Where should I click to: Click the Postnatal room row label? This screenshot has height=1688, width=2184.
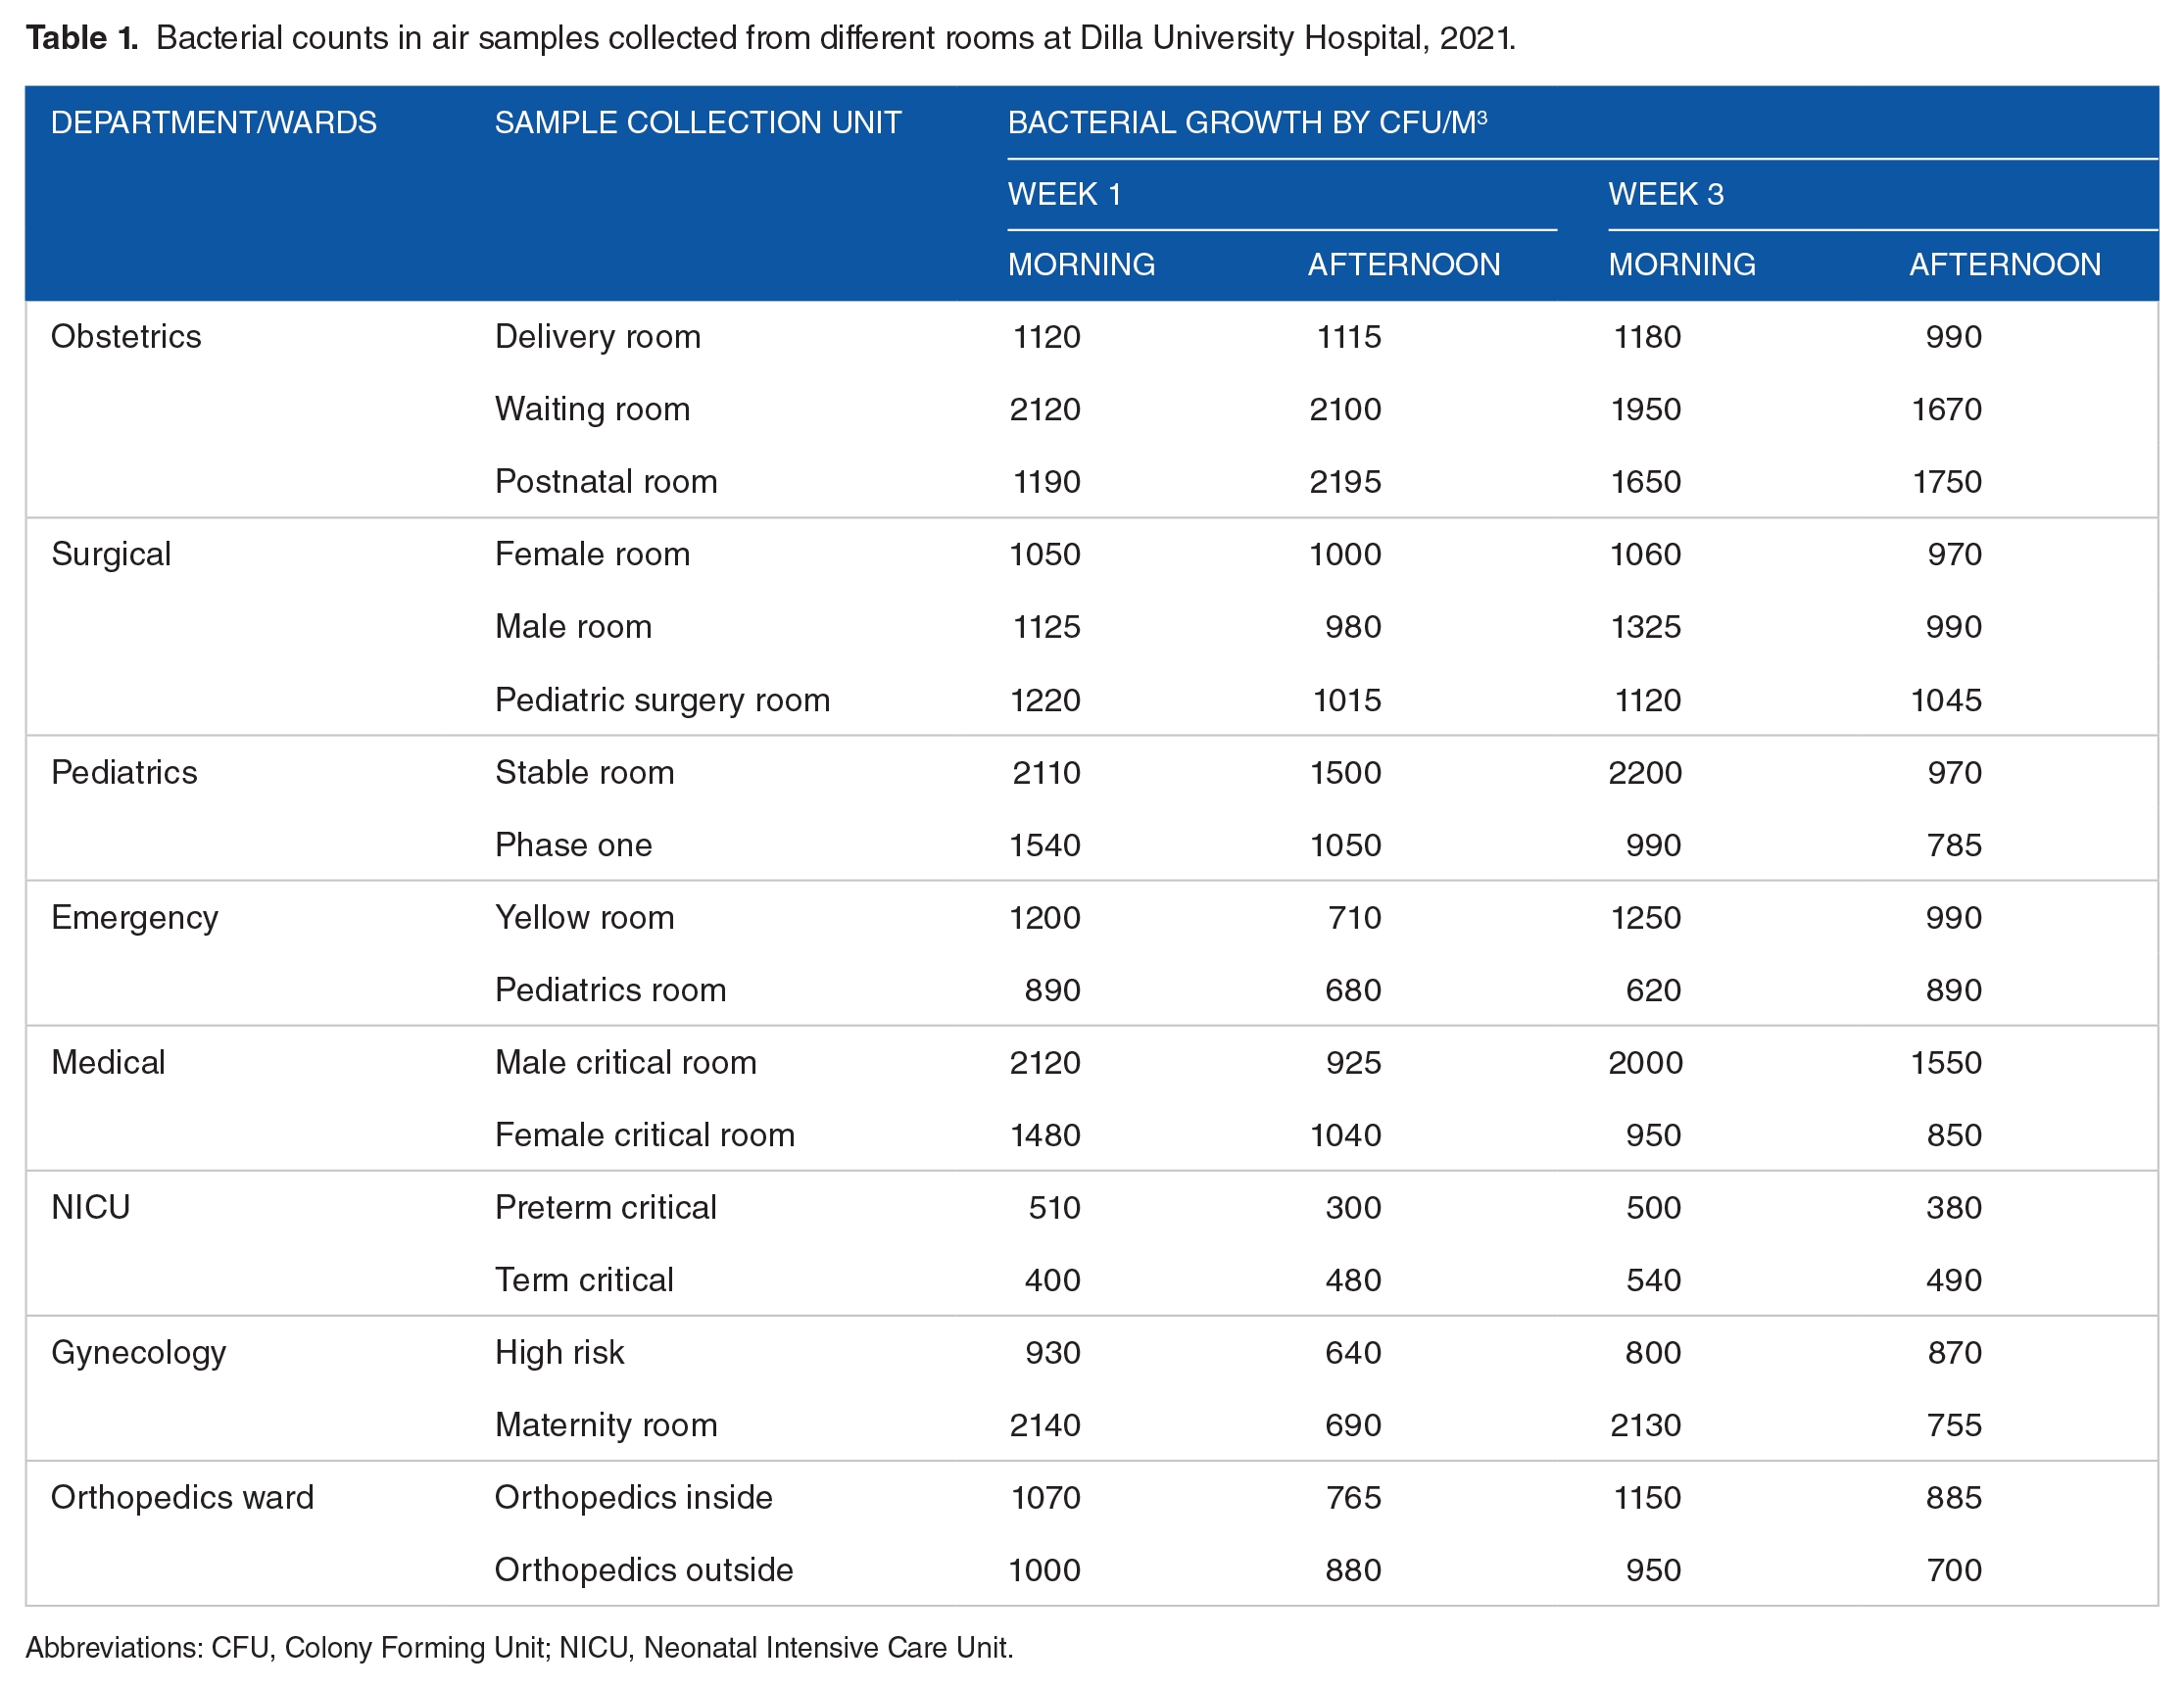(606, 482)
